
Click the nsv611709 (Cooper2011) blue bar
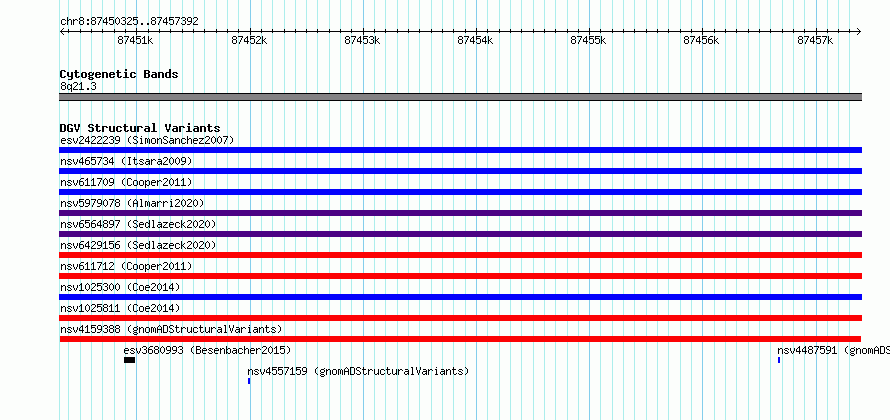pyautogui.click(x=460, y=192)
